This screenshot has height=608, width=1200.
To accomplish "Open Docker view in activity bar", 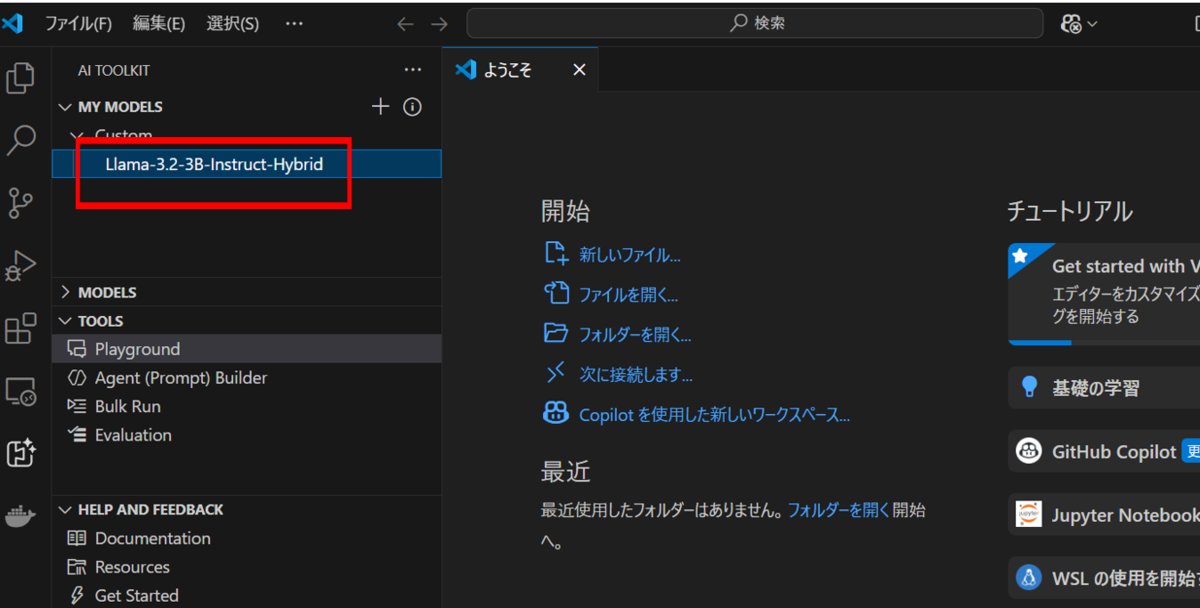I will point(20,516).
